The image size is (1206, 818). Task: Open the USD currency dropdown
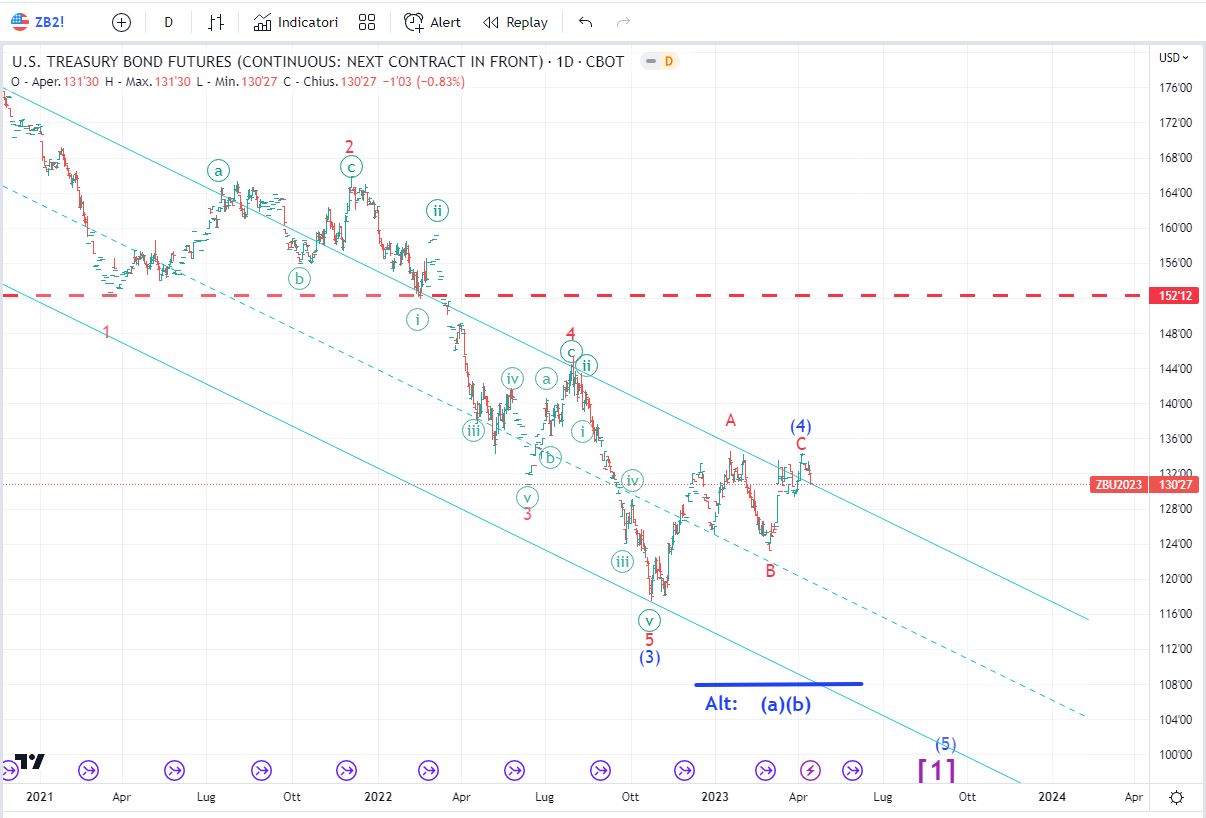(x=1173, y=58)
